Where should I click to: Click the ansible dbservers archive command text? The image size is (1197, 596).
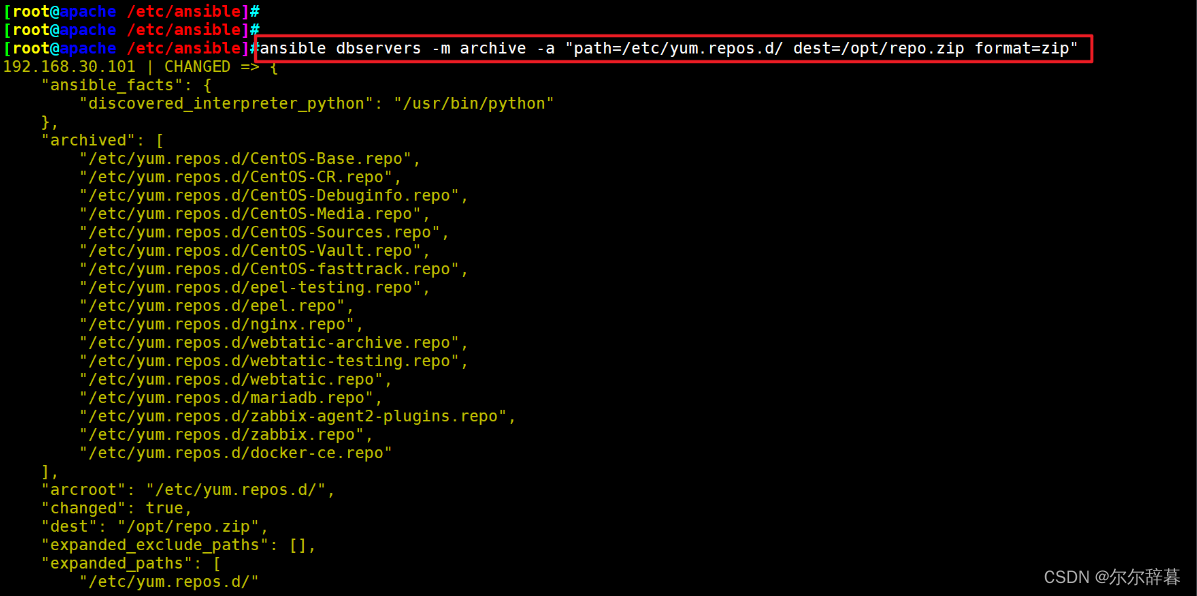click(x=669, y=49)
